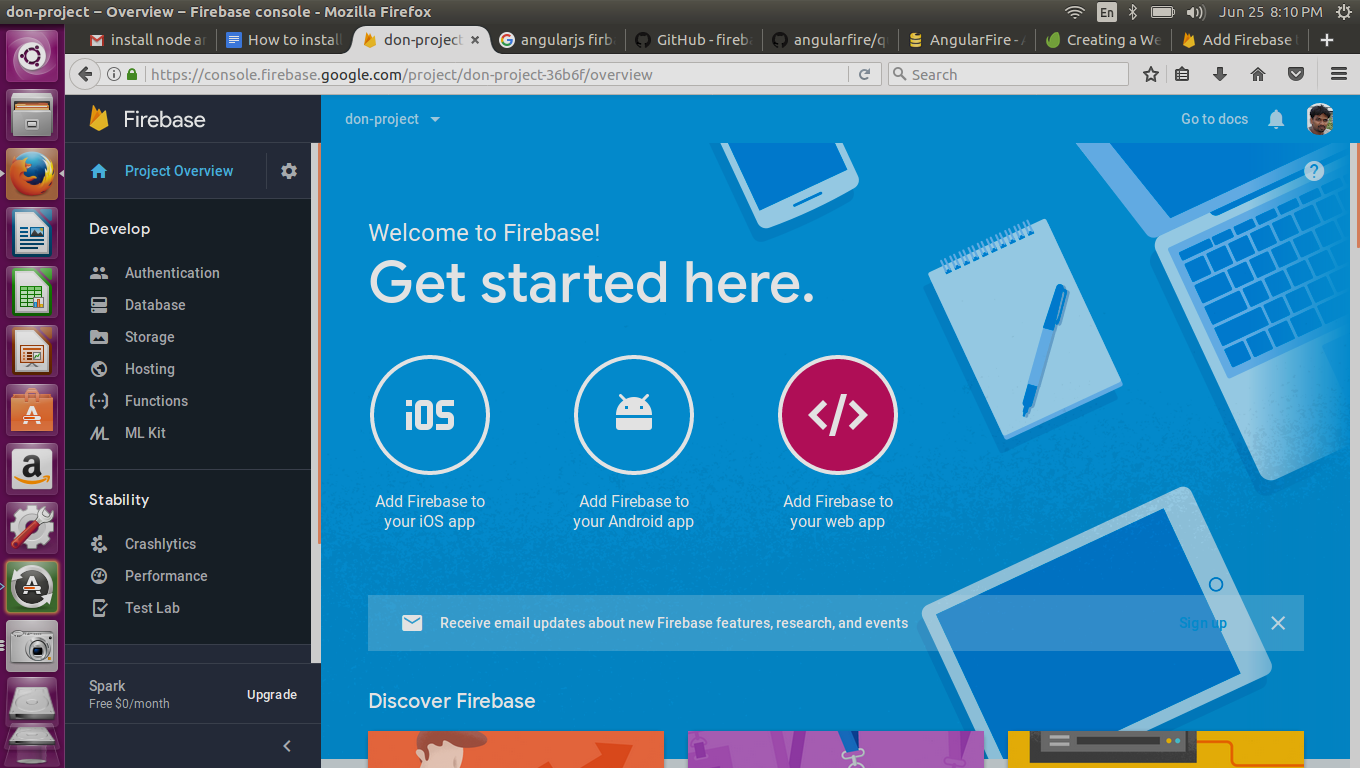Collapse the sidebar with chevron
The height and width of the screenshot is (768, 1360).
(287, 746)
